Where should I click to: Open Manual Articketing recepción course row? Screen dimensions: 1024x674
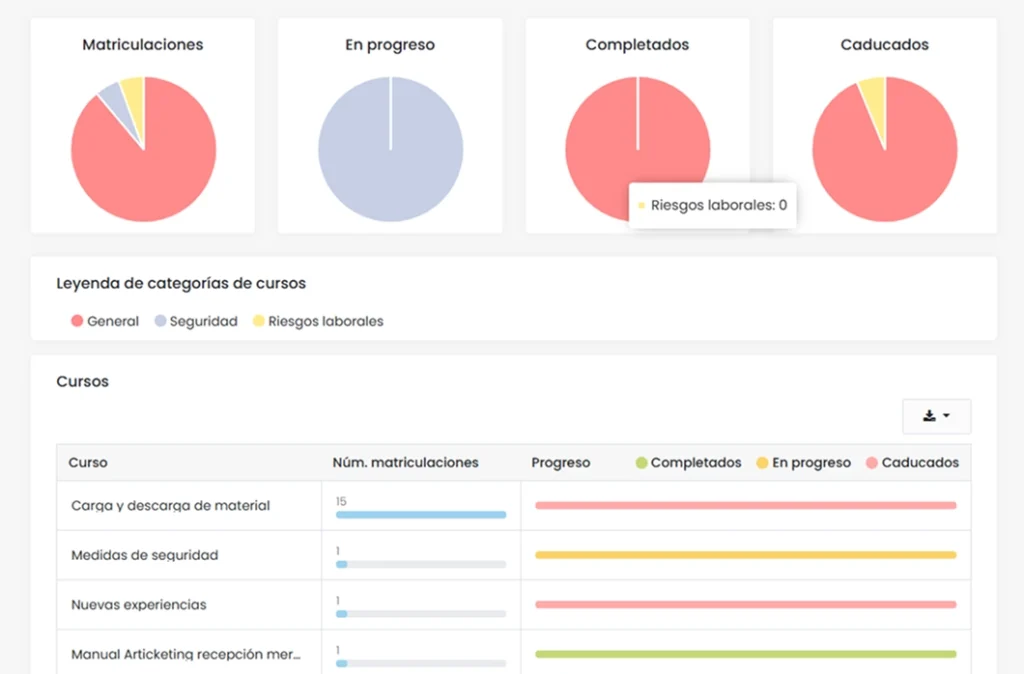[185, 655]
